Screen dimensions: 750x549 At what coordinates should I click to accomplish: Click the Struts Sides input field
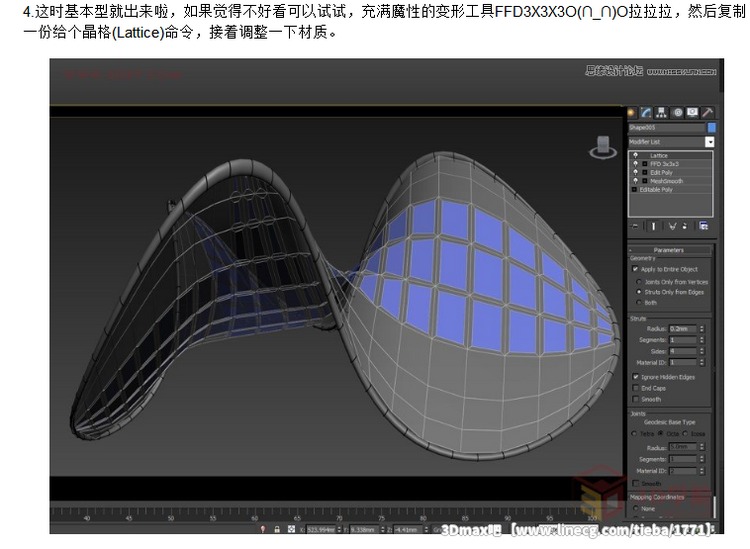(x=683, y=351)
